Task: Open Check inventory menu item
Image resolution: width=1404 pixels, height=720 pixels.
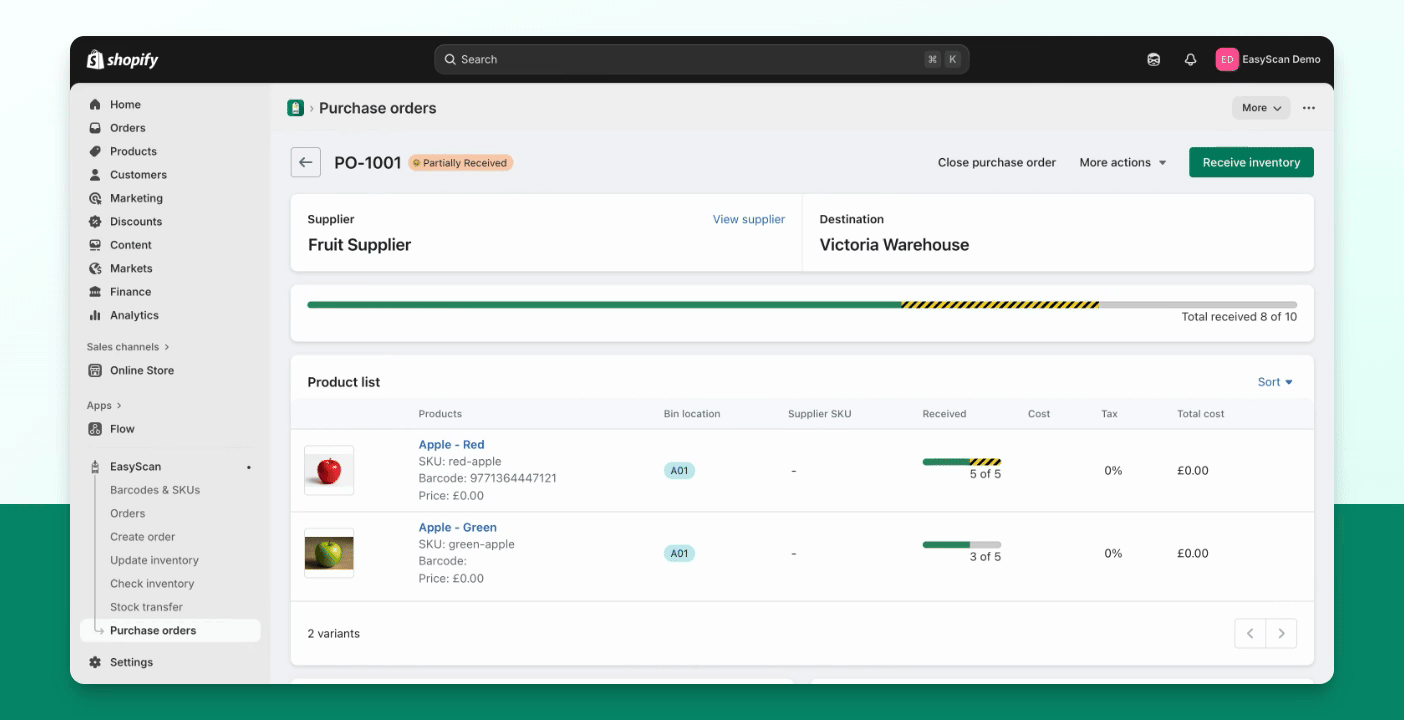Action: tap(152, 584)
